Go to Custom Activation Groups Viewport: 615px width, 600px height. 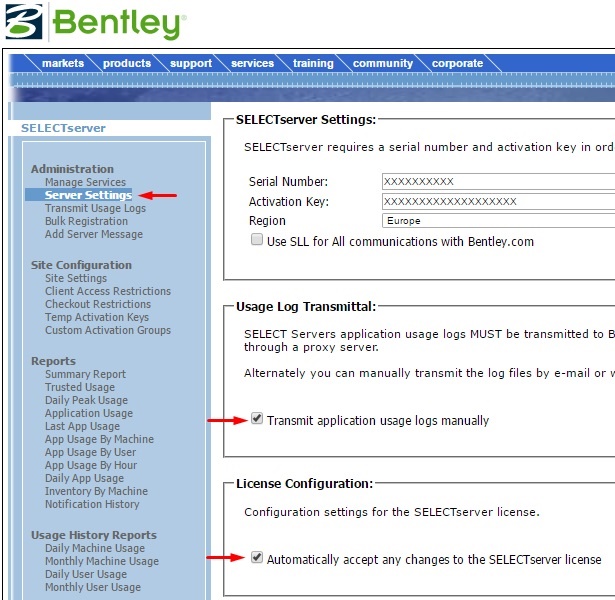point(108,330)
